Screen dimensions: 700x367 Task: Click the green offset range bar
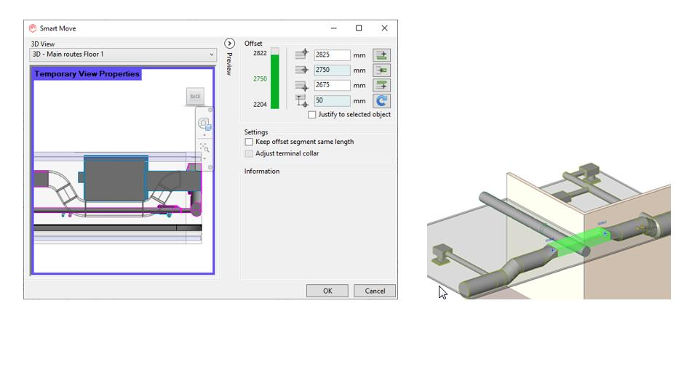275,81
